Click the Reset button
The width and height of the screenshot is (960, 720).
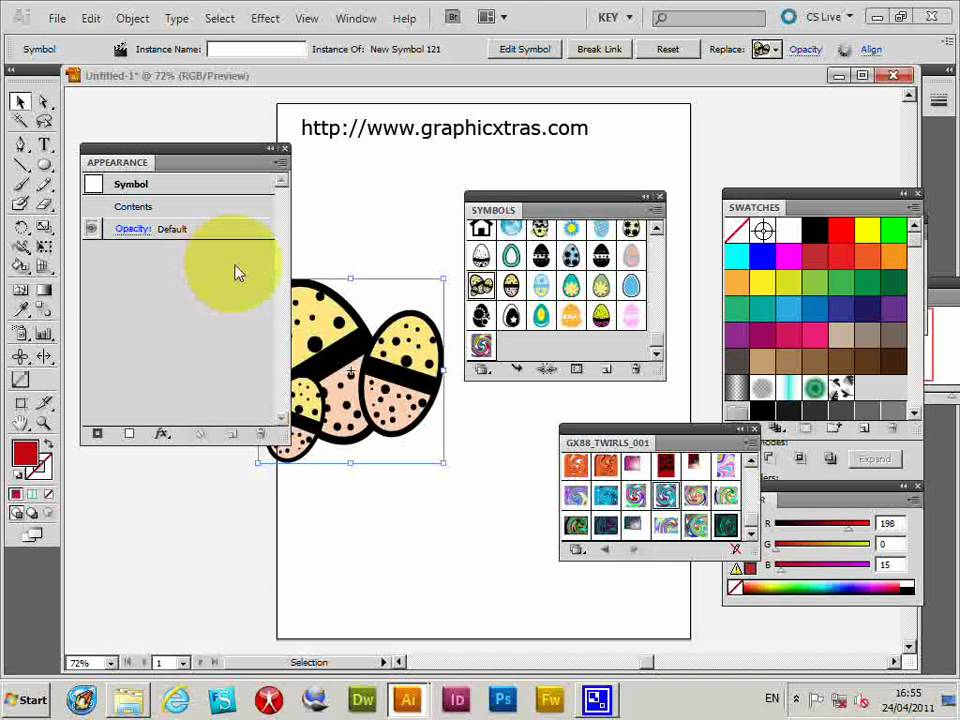point(668,49)
